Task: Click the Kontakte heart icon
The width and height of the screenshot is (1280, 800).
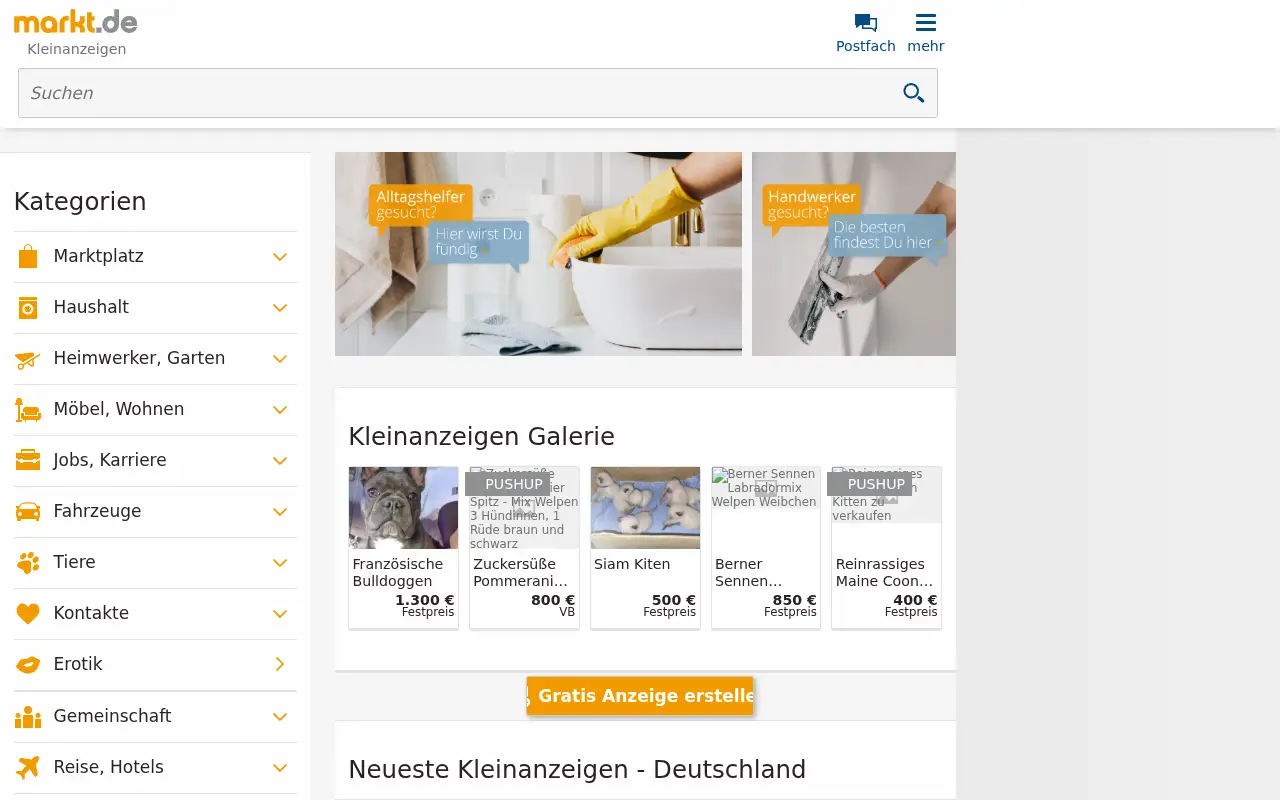Action: coord(28,614)
